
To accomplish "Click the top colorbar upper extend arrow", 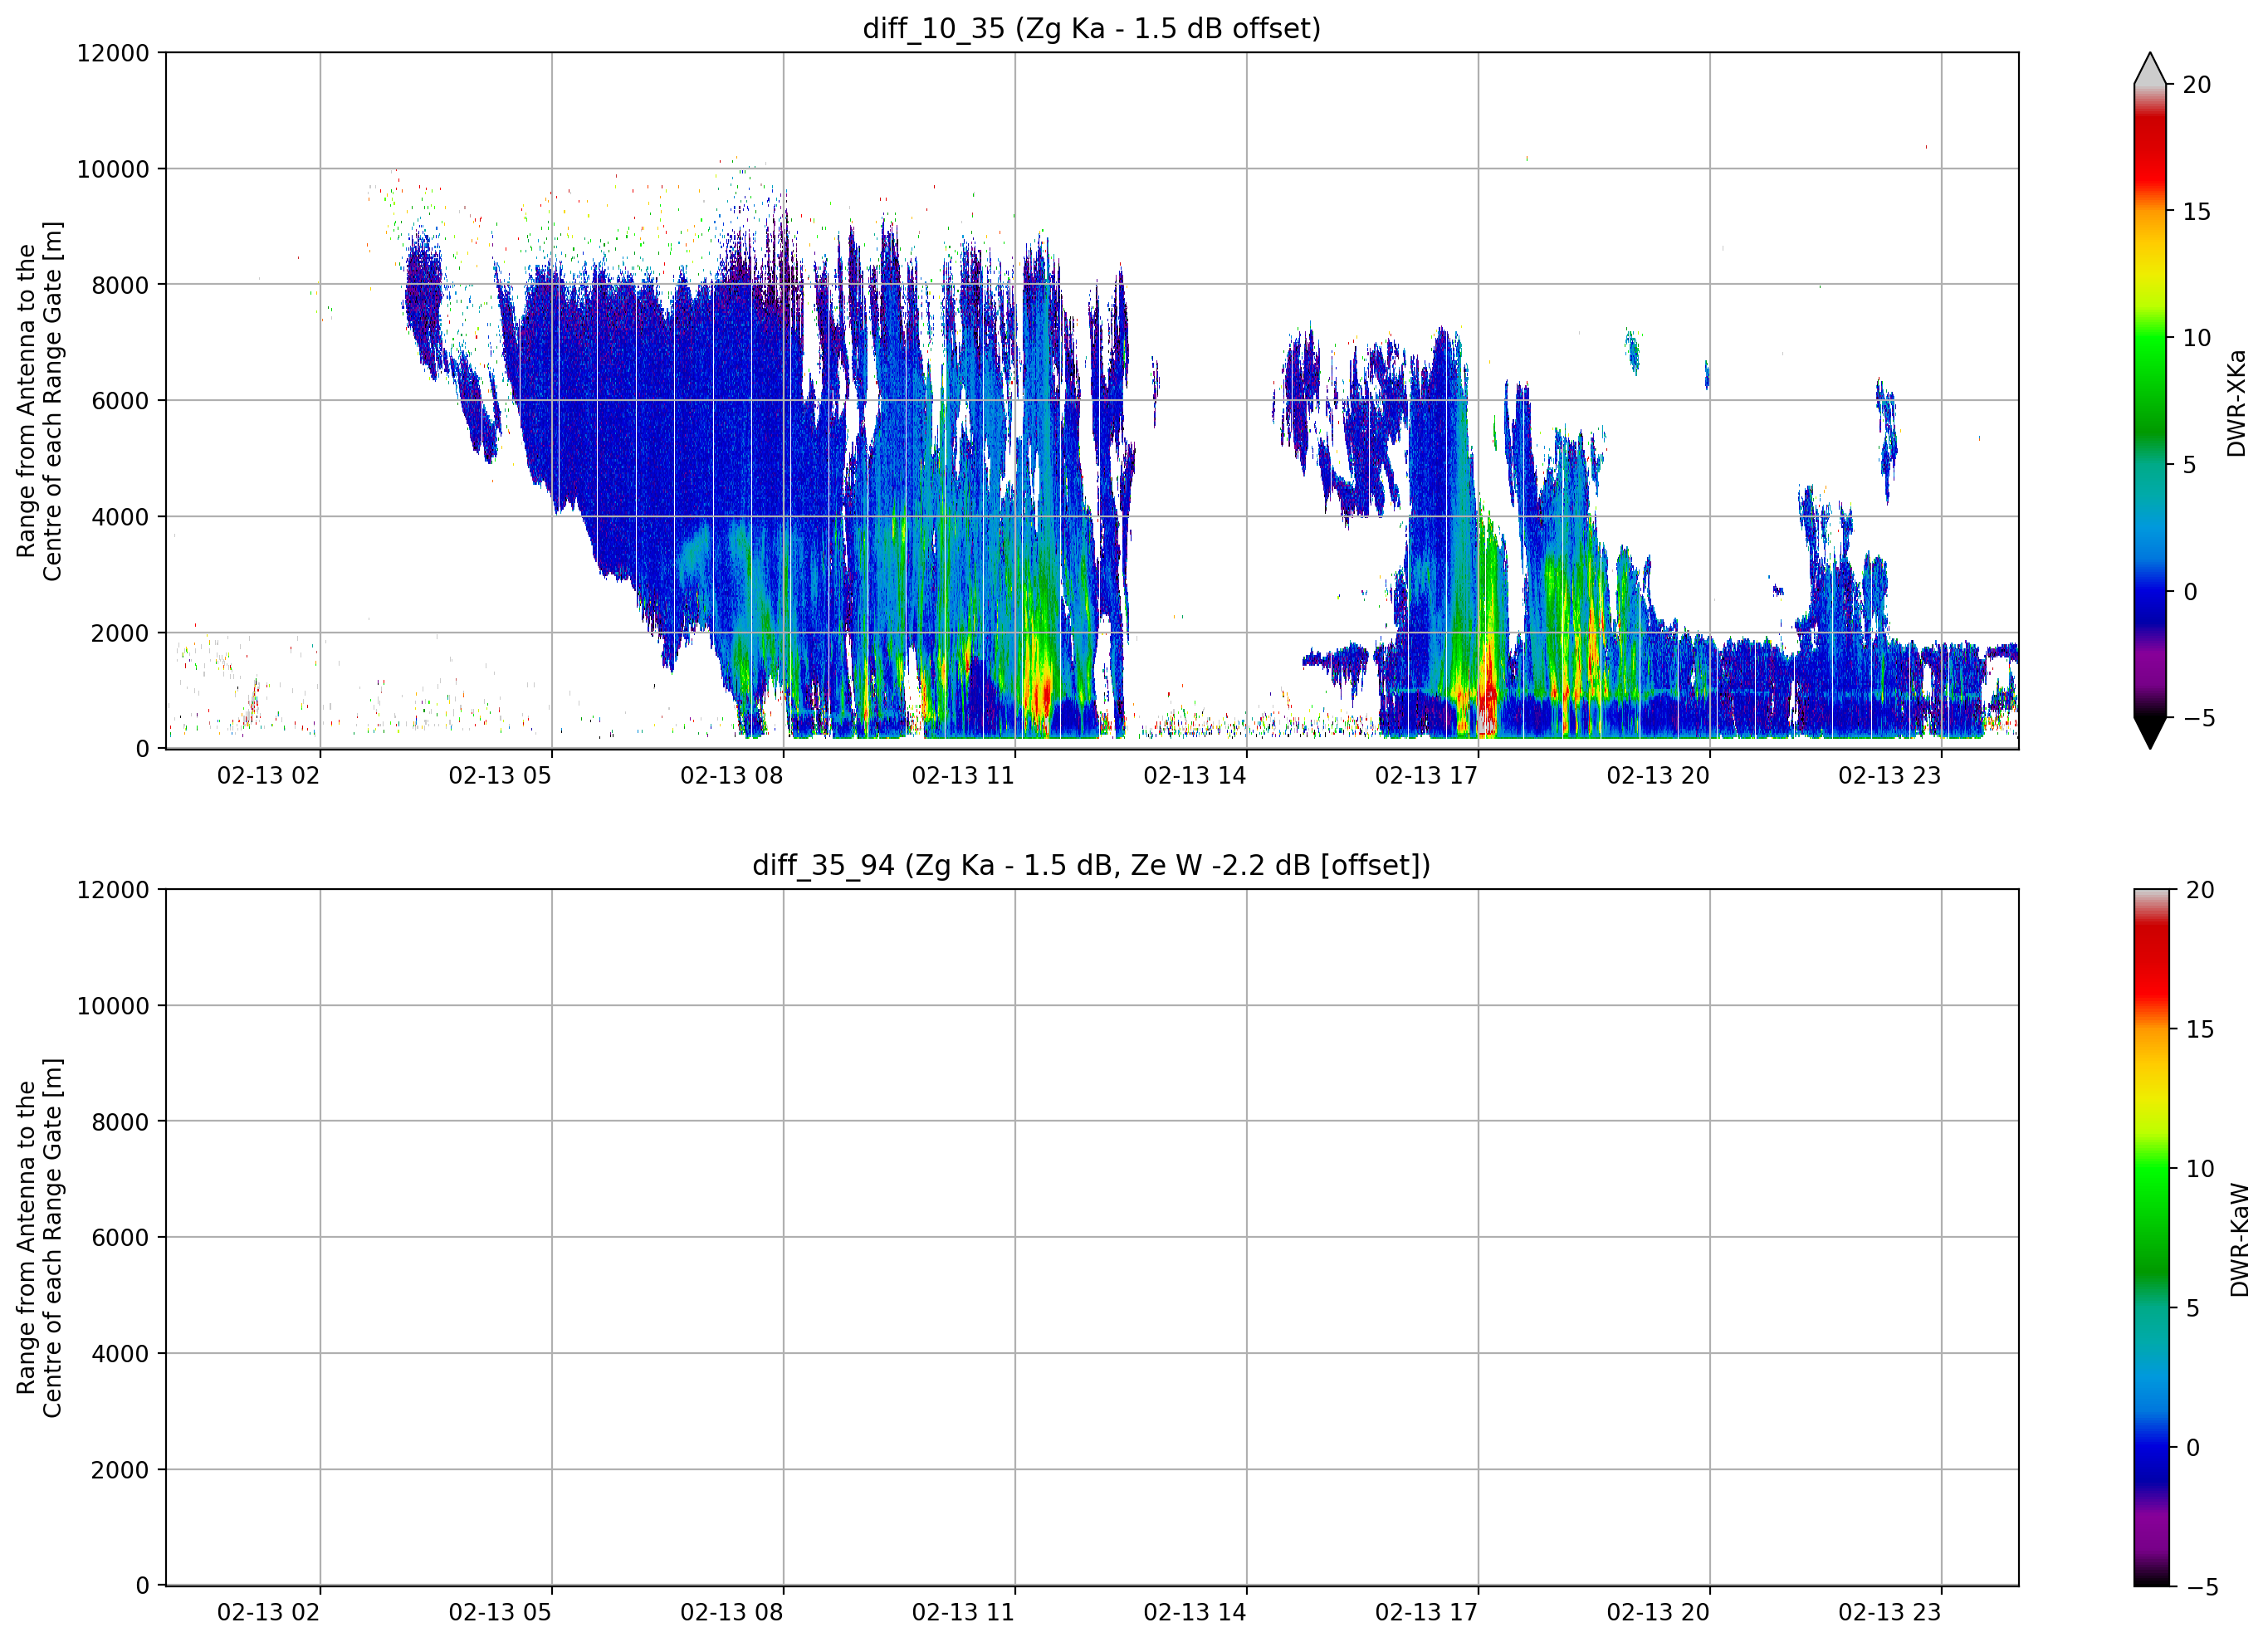I will coord(2149,68).
